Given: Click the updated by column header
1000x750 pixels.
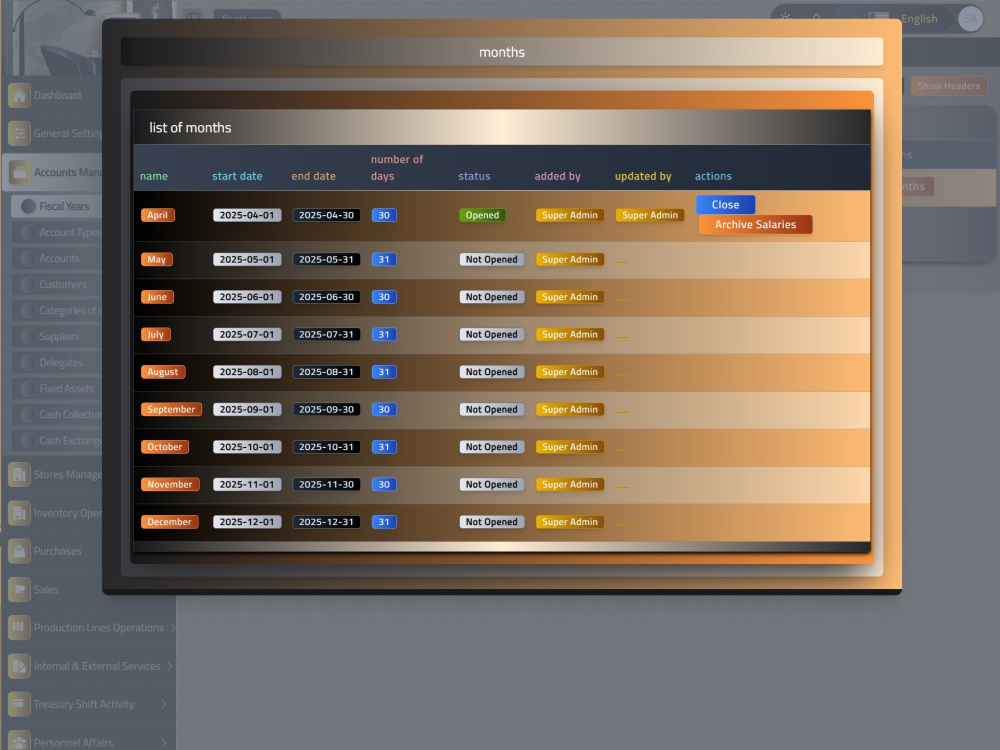Looking at the screenshot, I should coord(643,176).
